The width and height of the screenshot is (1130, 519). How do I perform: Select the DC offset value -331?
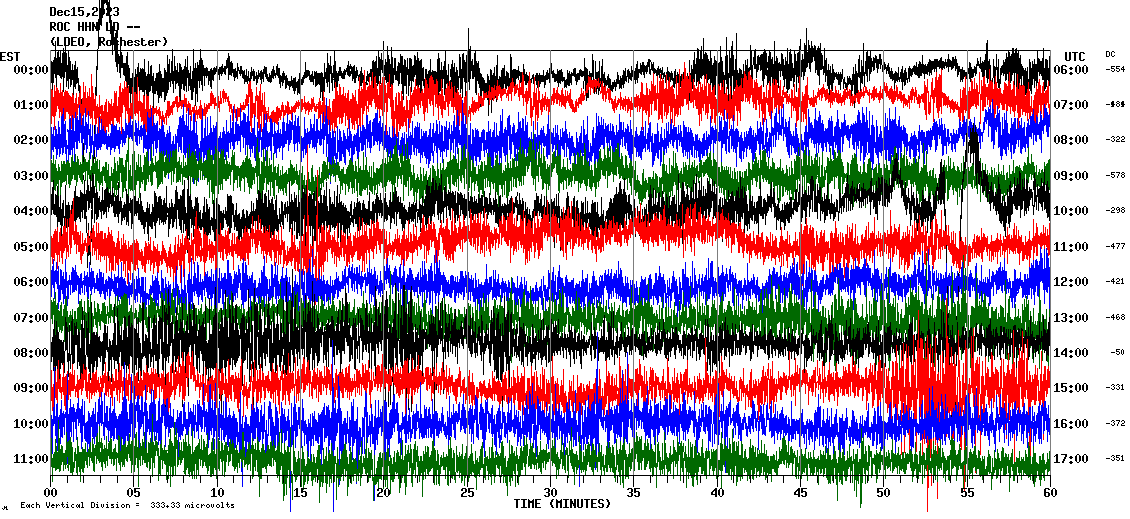(x=1116, y=388)
